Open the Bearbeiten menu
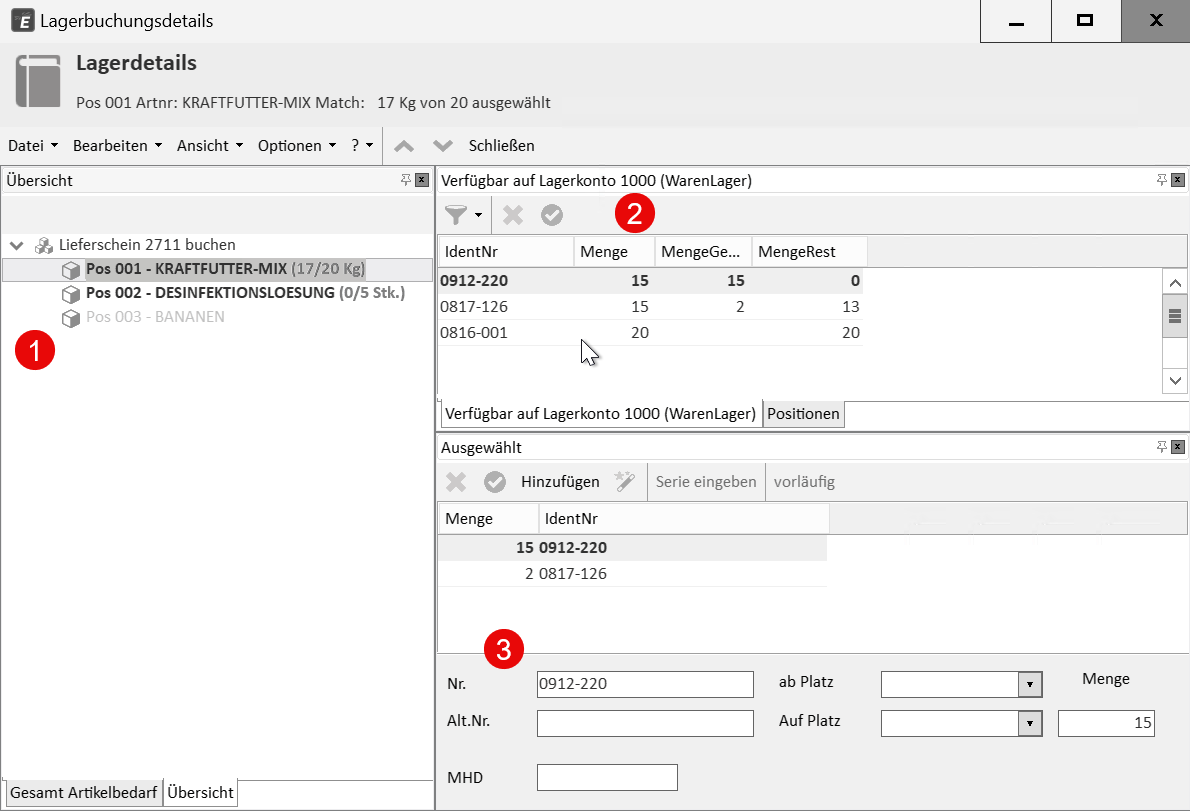 coord(116,146)
